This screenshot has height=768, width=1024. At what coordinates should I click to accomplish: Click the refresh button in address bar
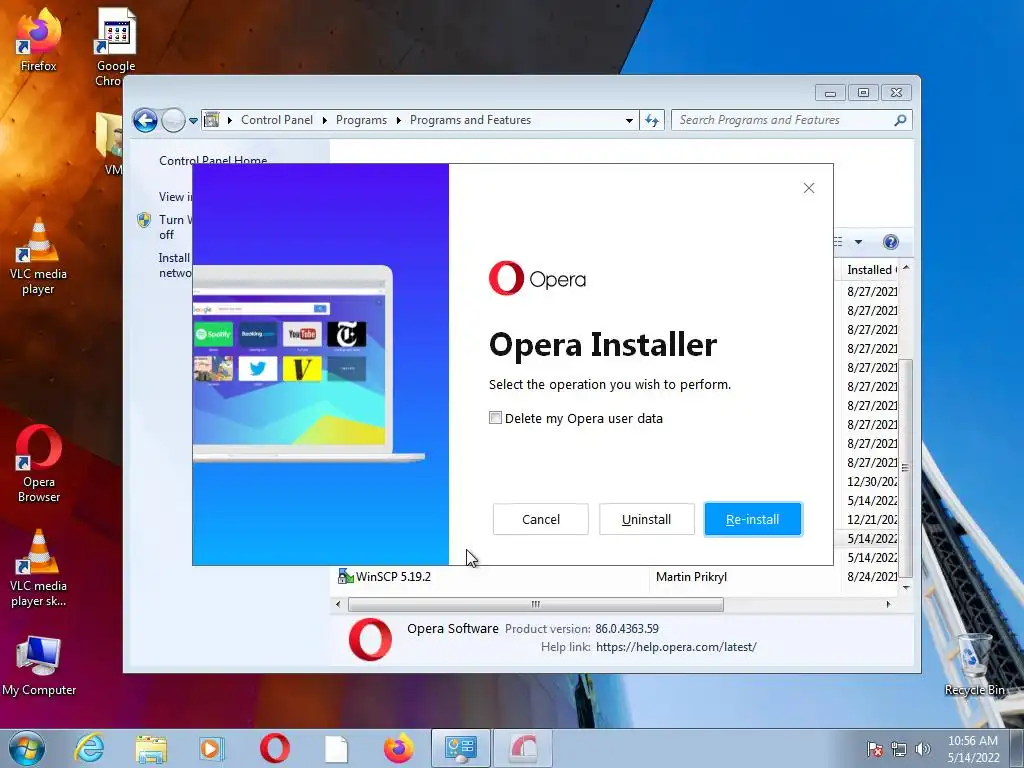pyautogui.click(x=652, y=120)
